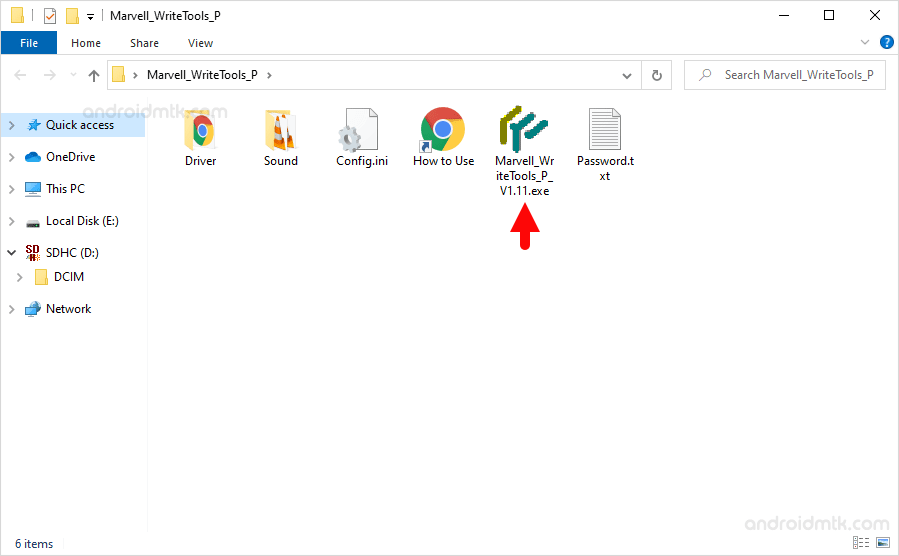
Task: Open the How to Use Chrome shortcut
Action: (443, 130)
